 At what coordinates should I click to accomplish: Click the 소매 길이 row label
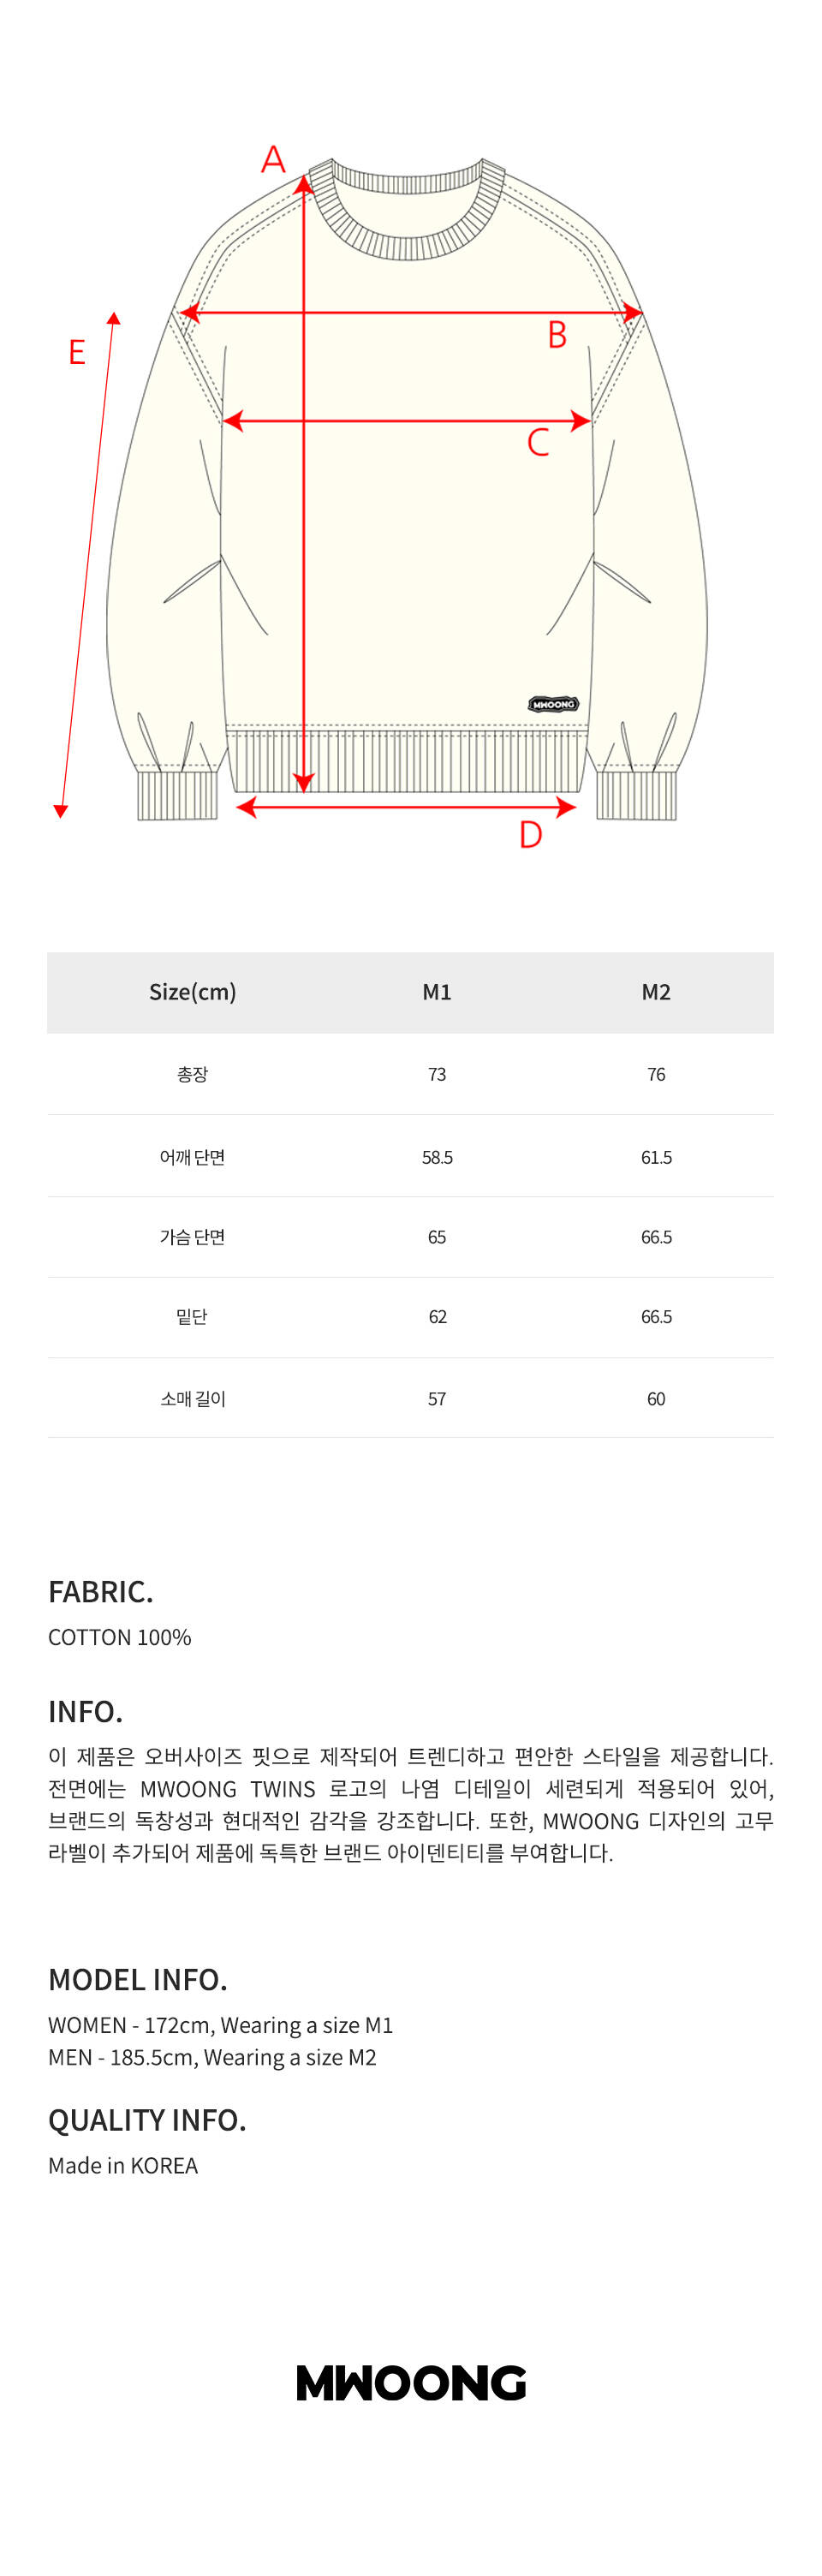click(x=192, y=1398)
